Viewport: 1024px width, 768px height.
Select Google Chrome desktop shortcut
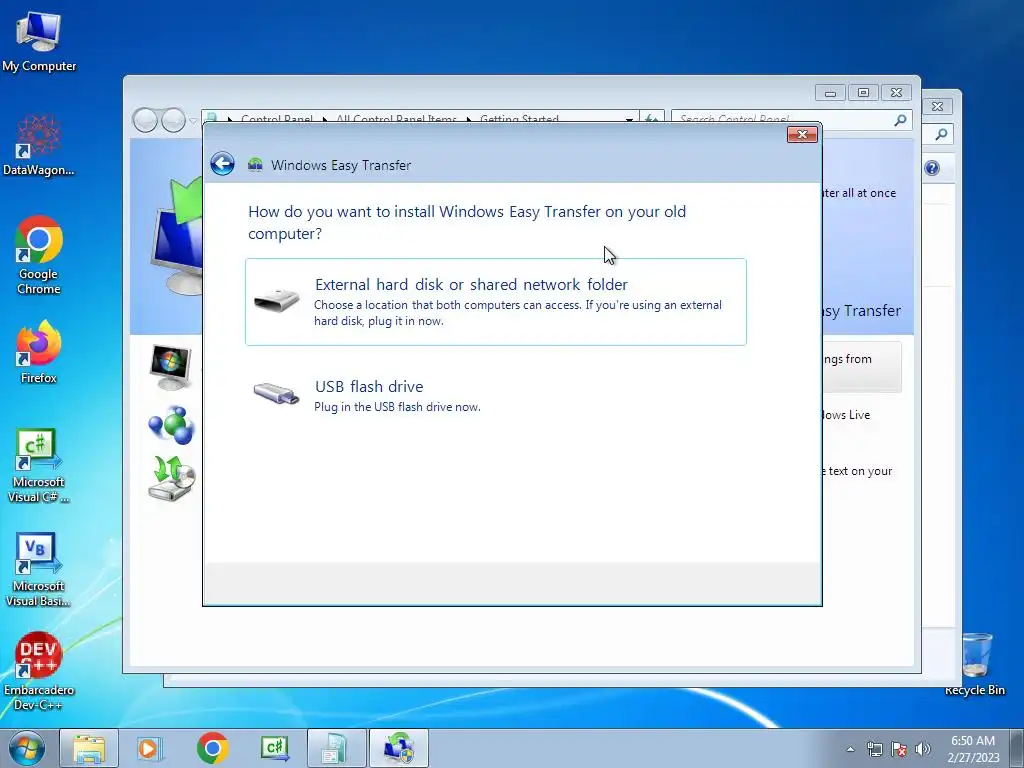coord(39,256)
